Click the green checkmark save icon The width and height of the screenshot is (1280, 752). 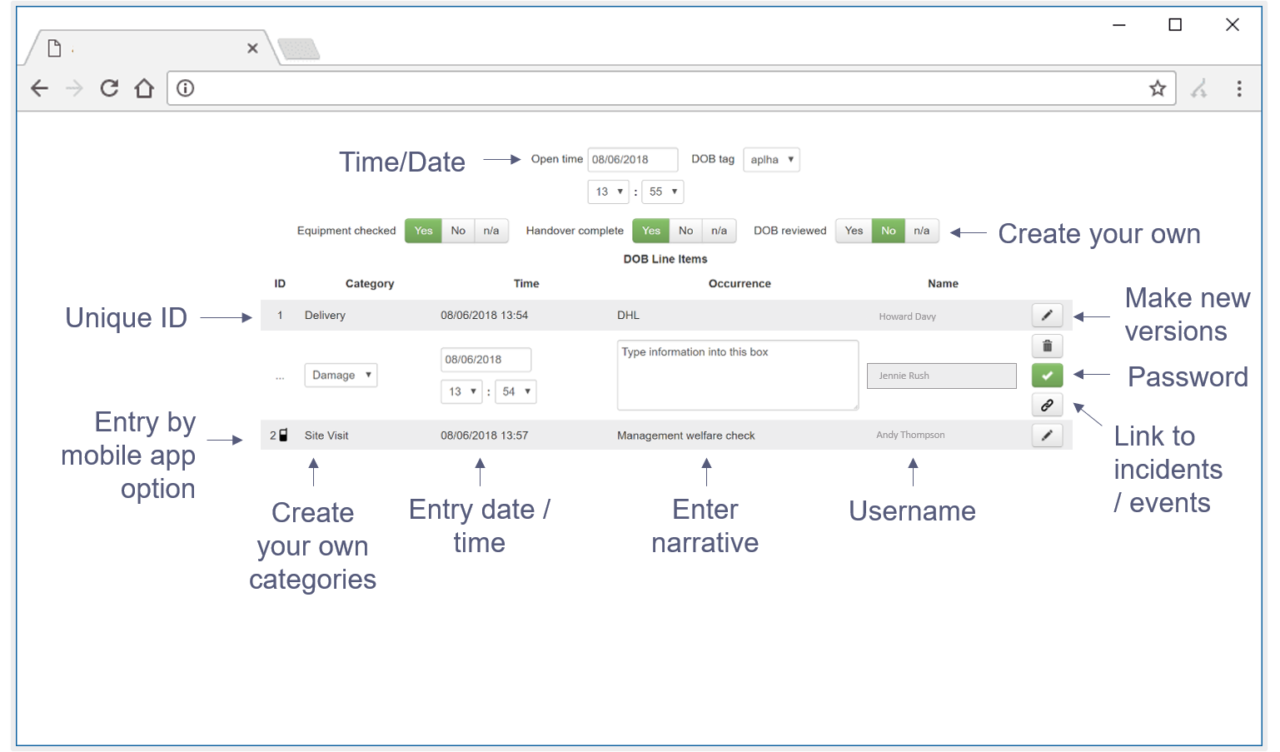click(1047, 376)
